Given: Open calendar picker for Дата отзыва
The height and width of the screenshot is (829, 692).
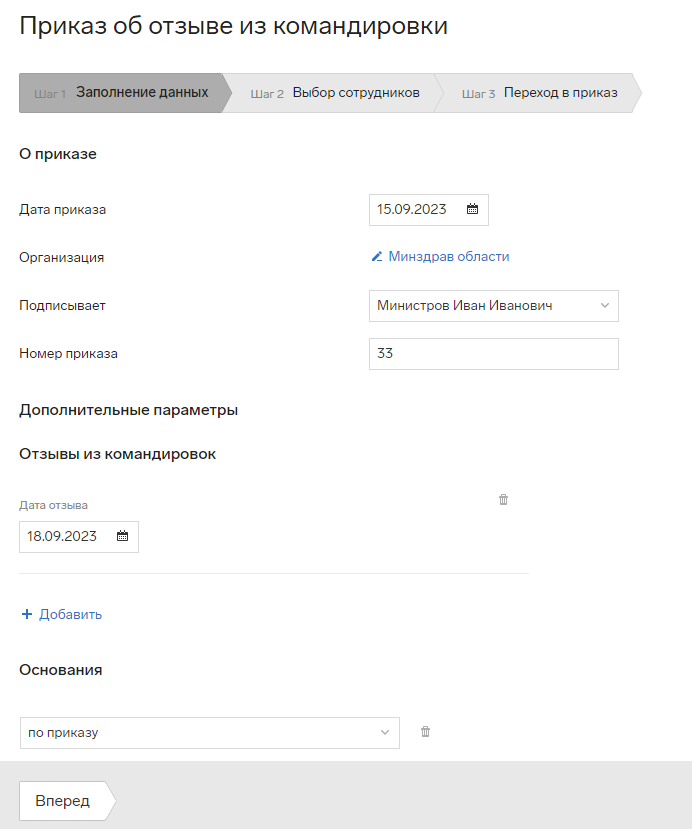Looking at the screenshot, I should coord(122,536).
